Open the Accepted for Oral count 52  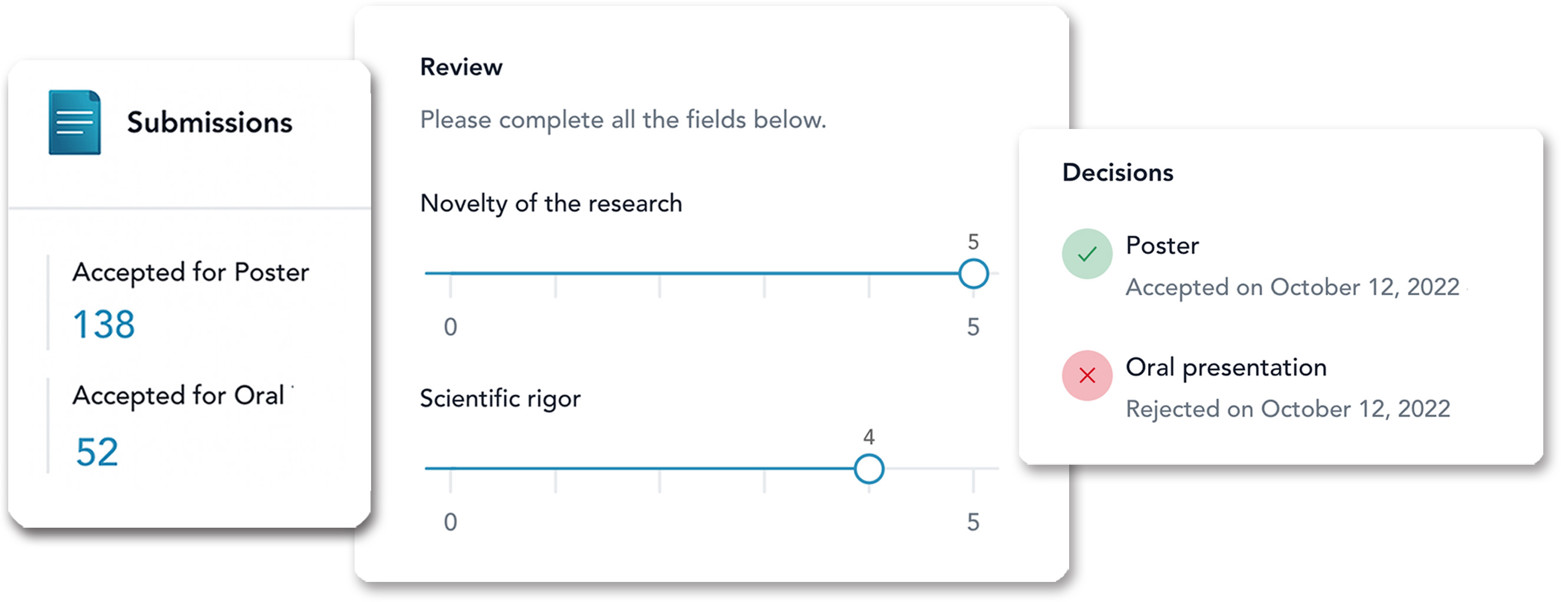point(97,453)
